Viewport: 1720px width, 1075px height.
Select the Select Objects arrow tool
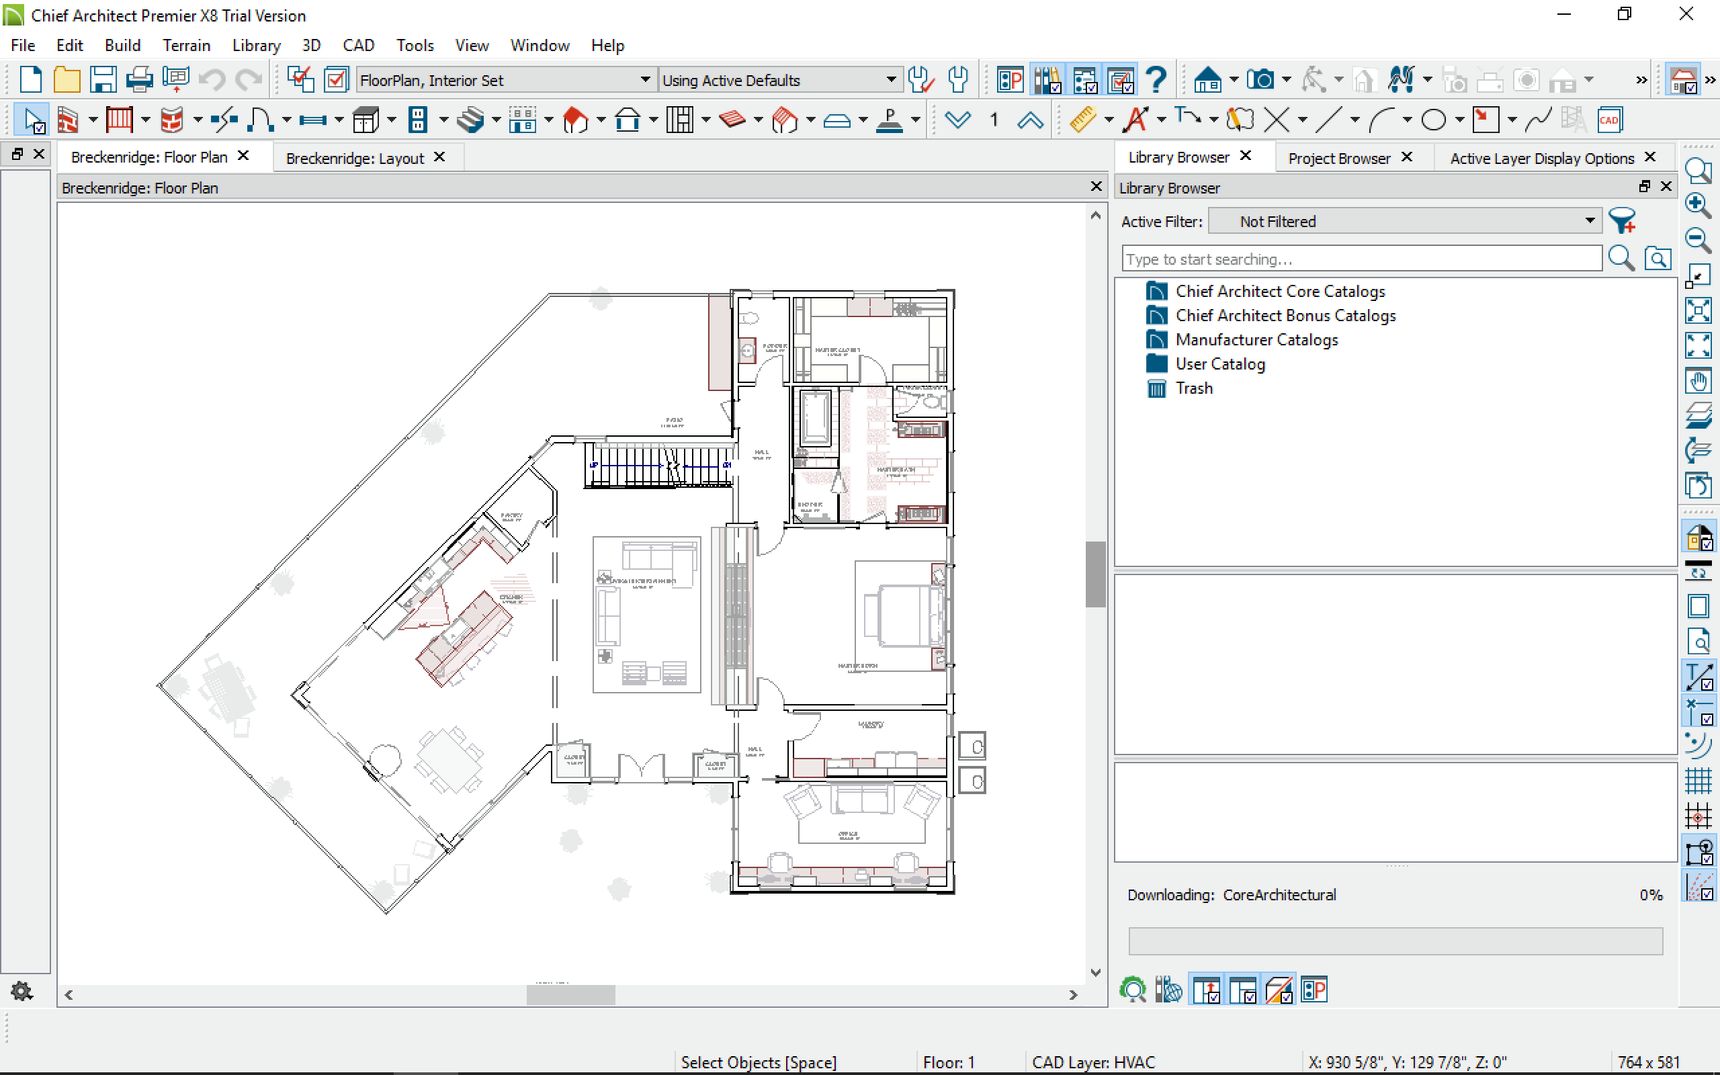(x=34, y=121)
